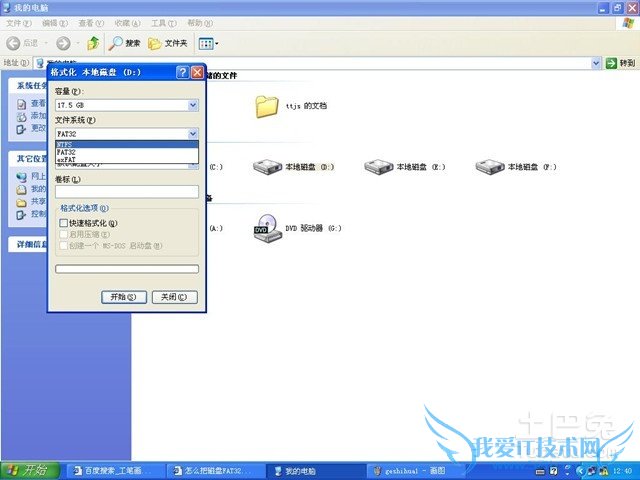Click the help question mark in format dialog
Image resolution: width=640 pixels, height=480 pixels.
click(x=182, y=73)
